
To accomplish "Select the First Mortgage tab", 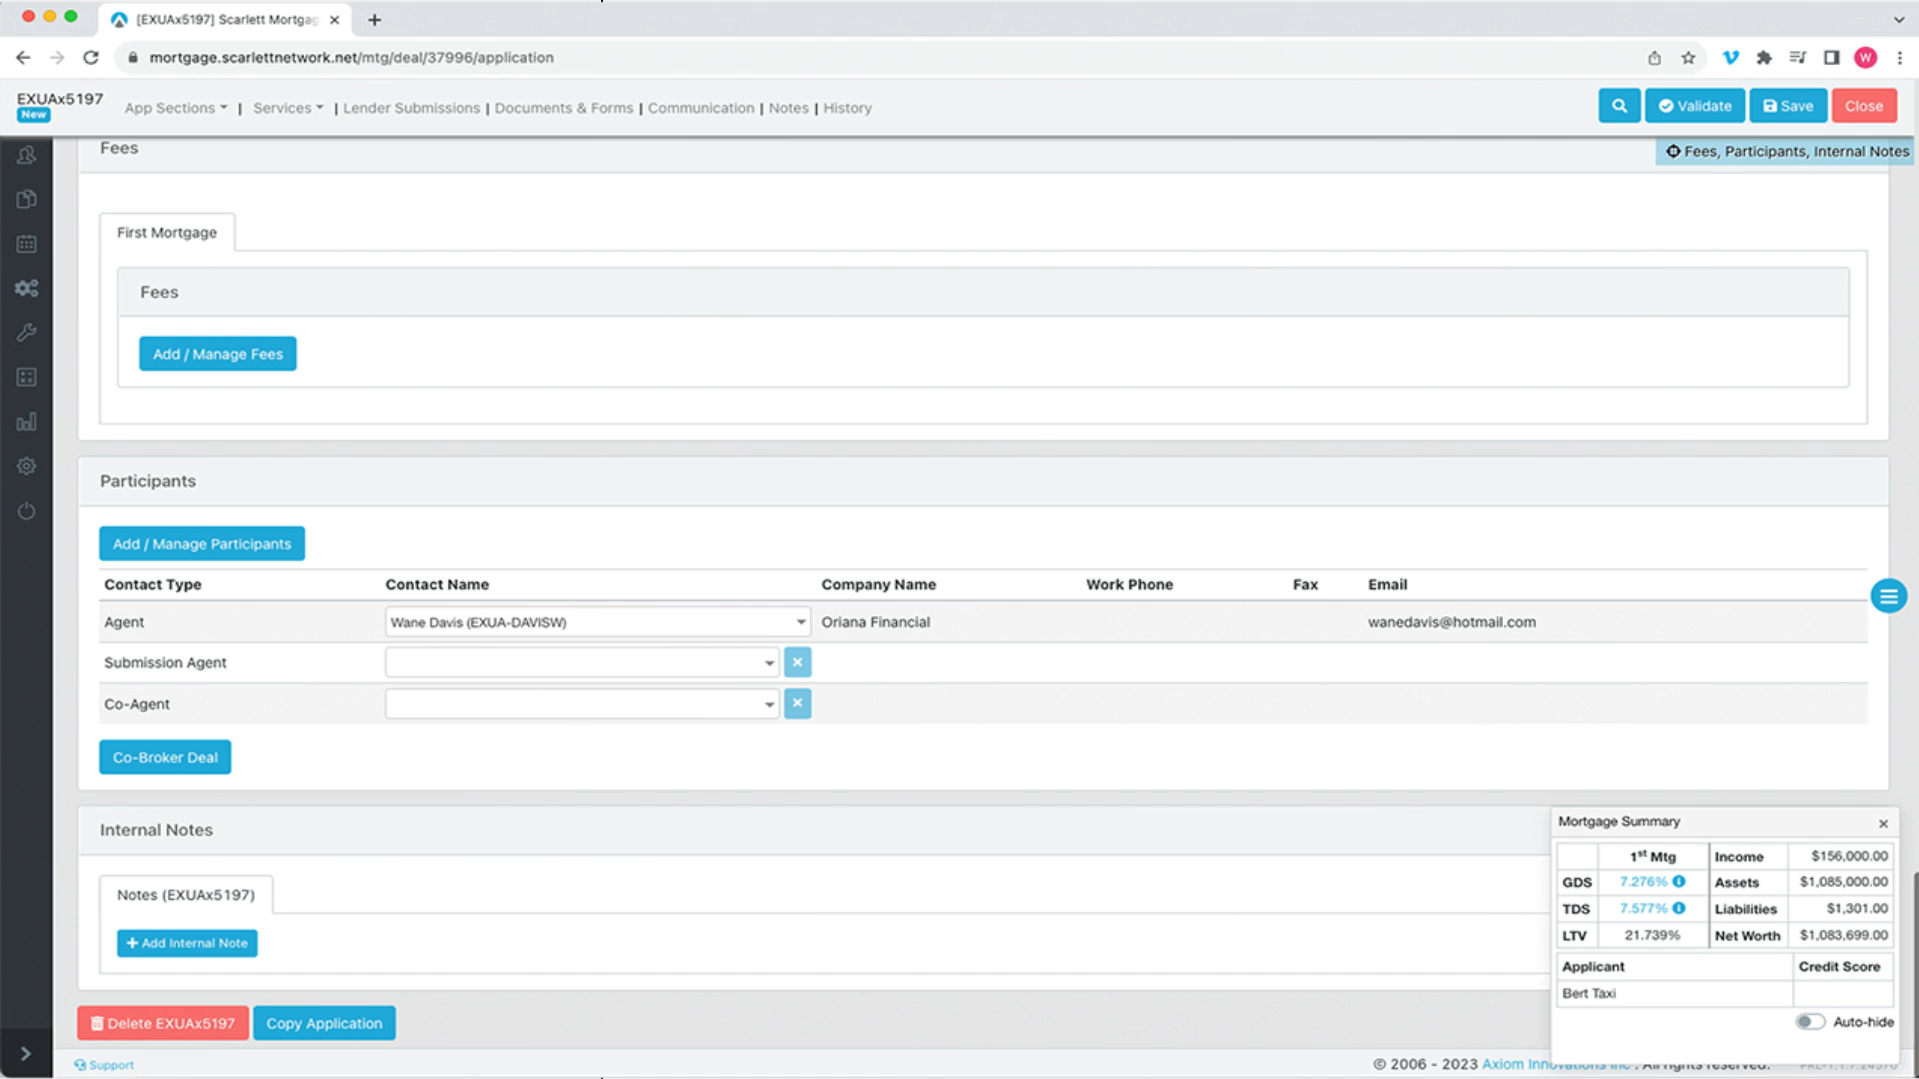I will coord(167,233).
